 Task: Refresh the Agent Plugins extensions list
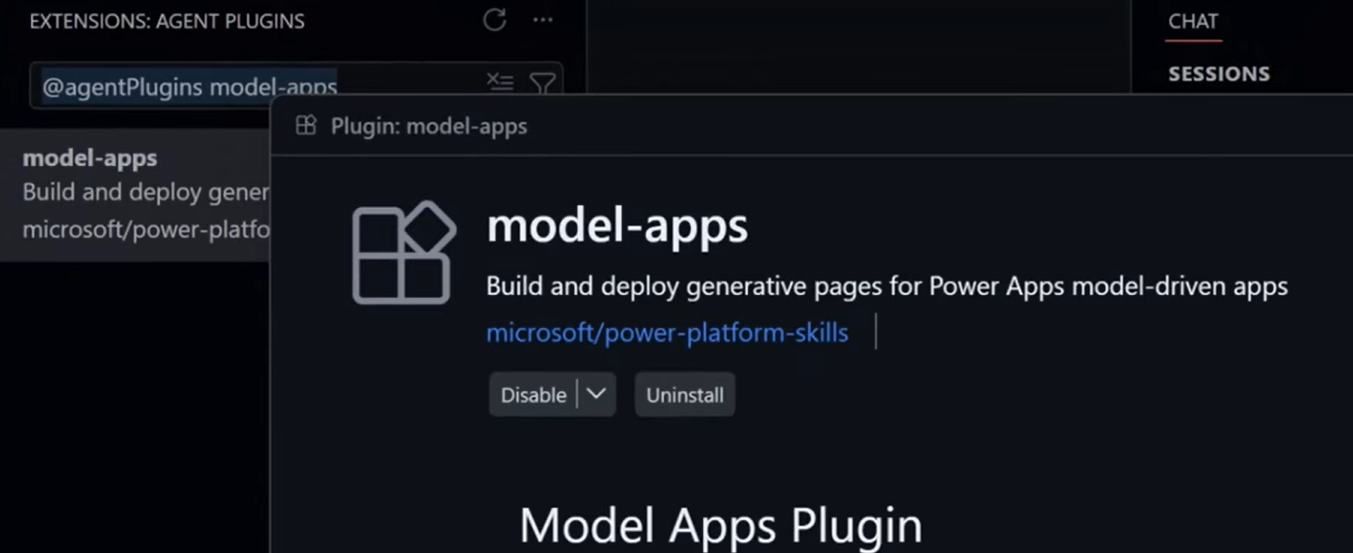[494, 20]
